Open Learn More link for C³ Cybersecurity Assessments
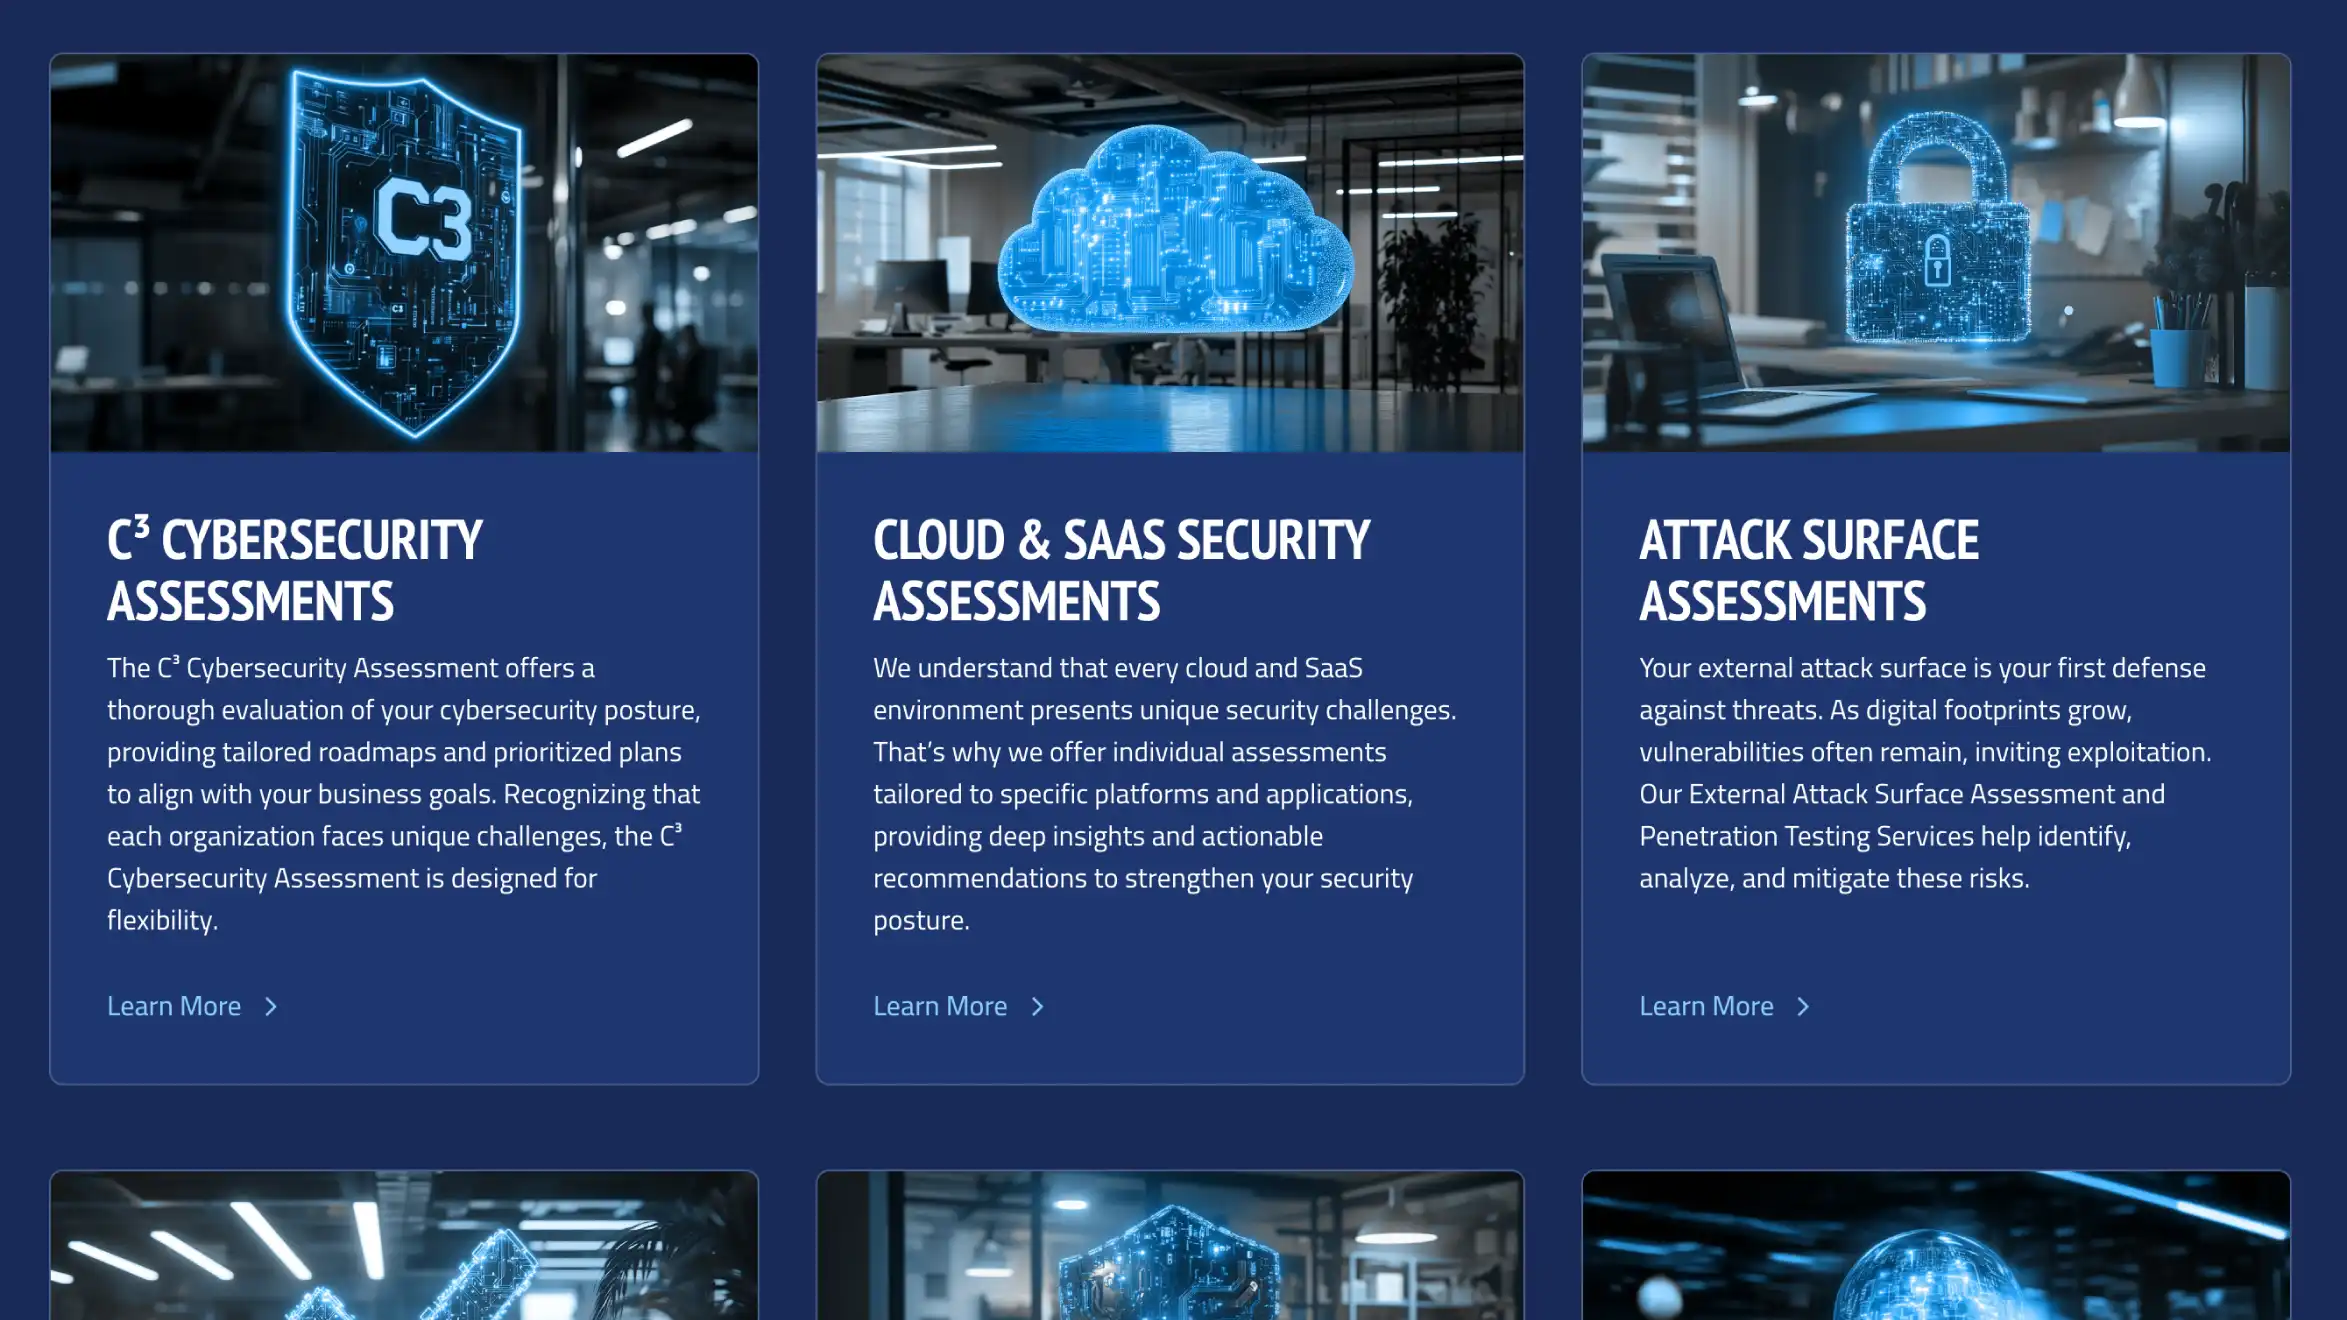Image resolution: width=2347 pixels, height=1320 pixels. (174, 1006)
